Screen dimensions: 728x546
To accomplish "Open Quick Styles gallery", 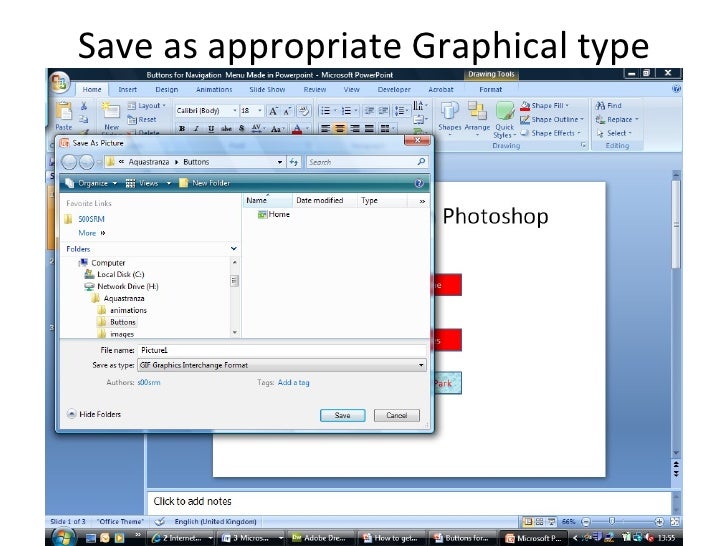I will point(505,119).
